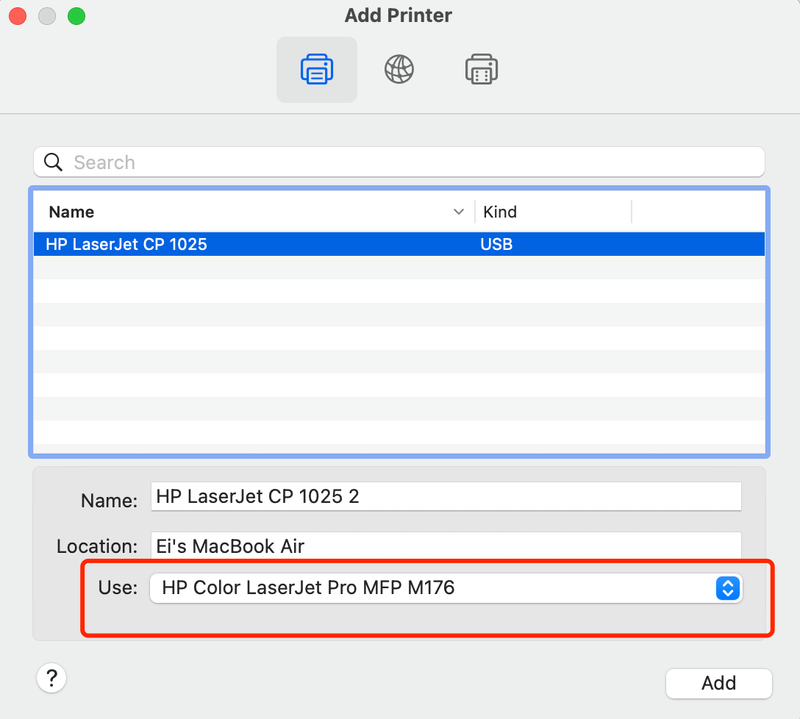Switch to the Windows printer tab icon
Image resolution: width=800 pixels, height=719 pixels.
pos(481,69)
